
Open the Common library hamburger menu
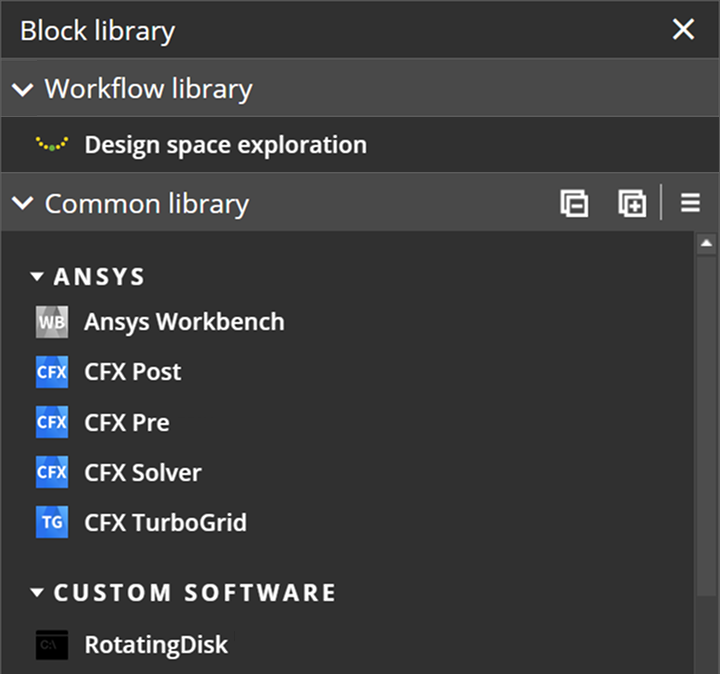coord(690,202)
